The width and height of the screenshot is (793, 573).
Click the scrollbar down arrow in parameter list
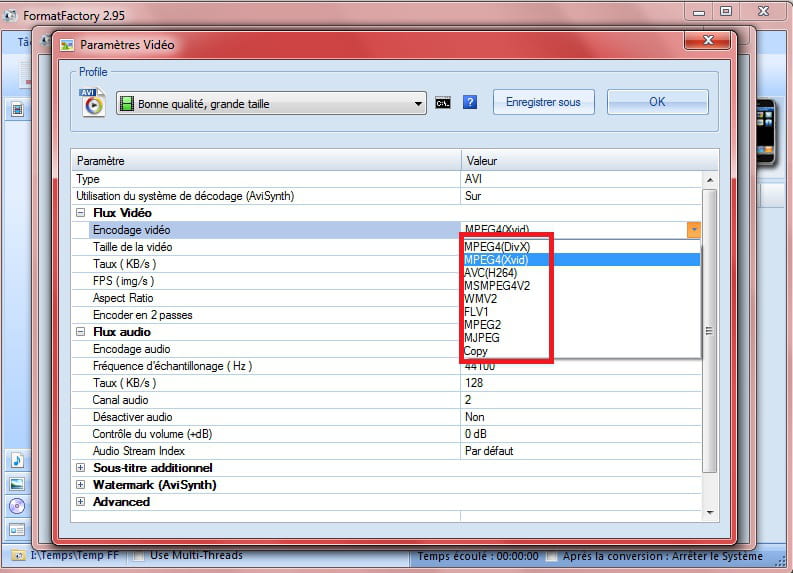[710, 513]
